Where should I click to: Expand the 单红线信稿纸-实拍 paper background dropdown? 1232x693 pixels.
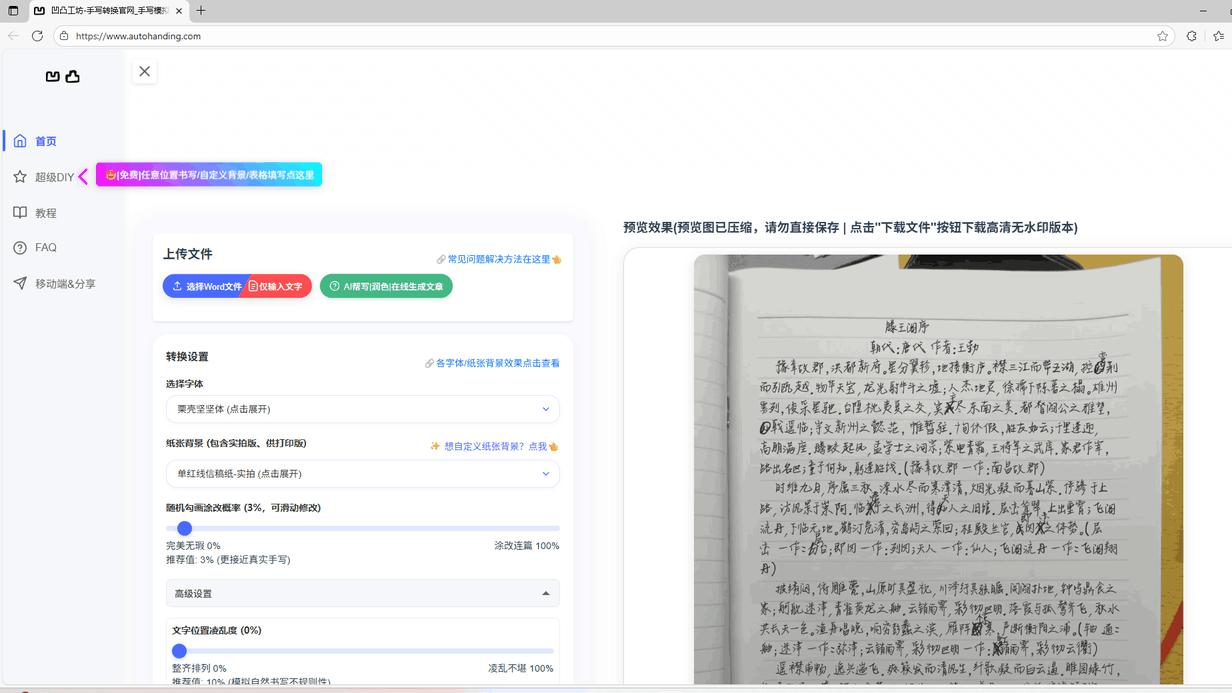[361, 473]
